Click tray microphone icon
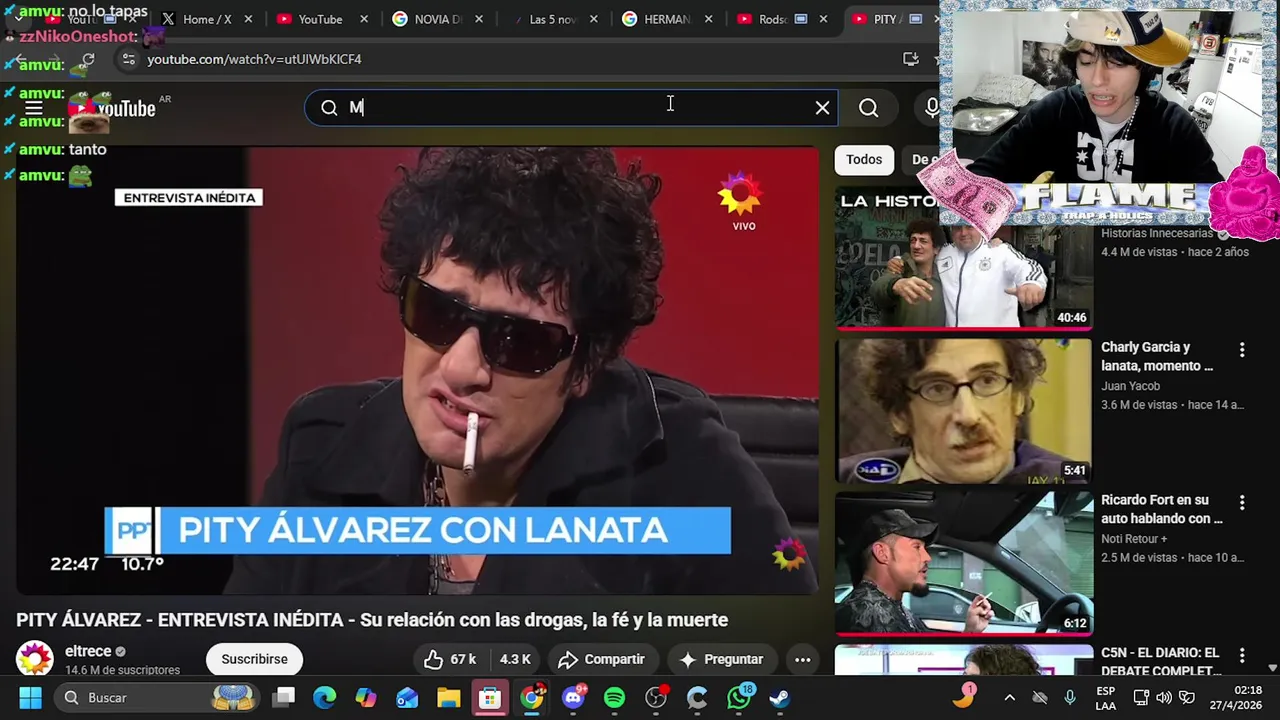Screen dimensions: 1280x720 [x=1070, y=698]
